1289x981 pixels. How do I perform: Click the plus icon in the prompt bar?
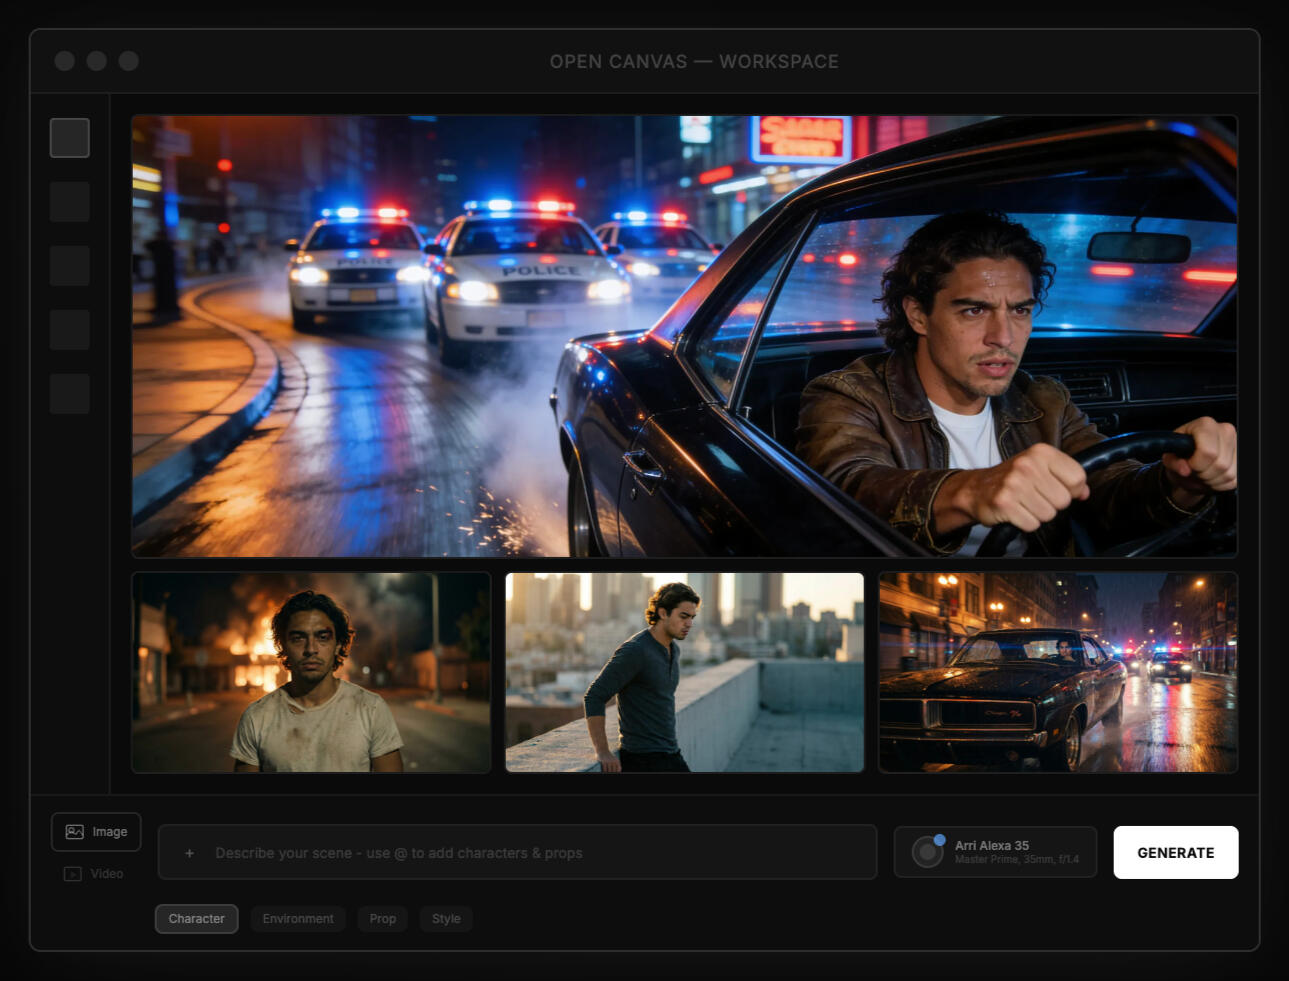pos(189,853)
